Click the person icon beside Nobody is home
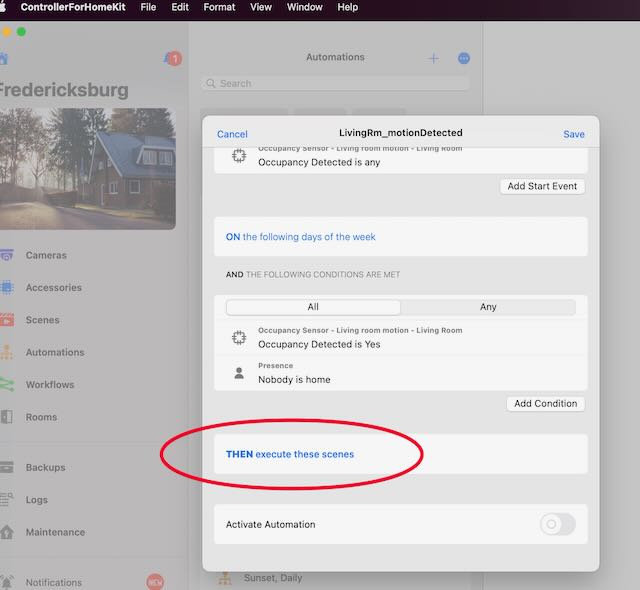 tap(239, 373)
